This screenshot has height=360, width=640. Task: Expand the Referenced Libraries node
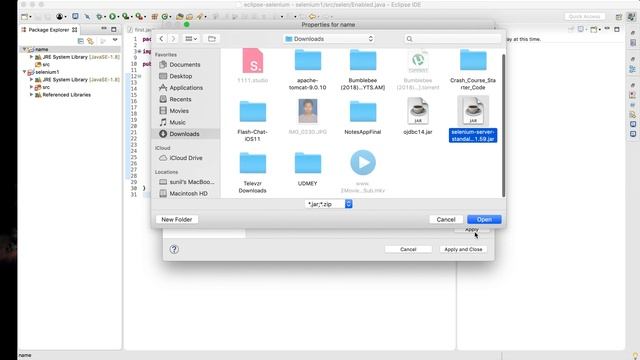click(x=31, y=95)
